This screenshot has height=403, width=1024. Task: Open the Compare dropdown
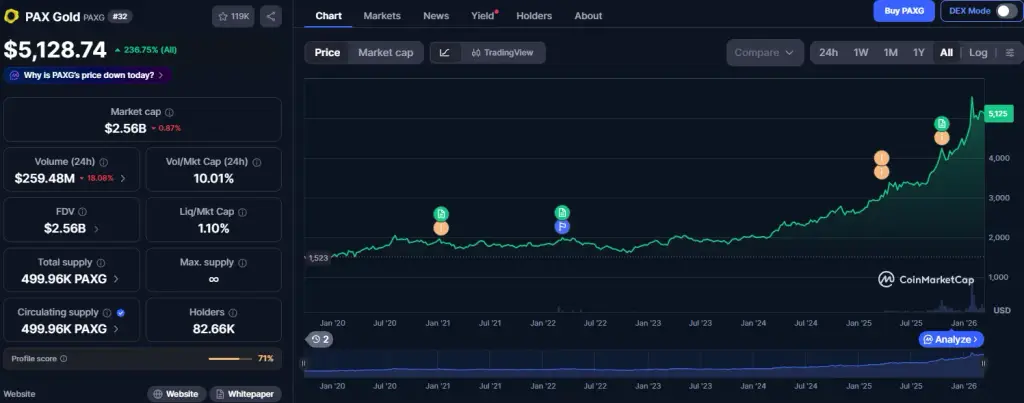(x=765, y=53)
